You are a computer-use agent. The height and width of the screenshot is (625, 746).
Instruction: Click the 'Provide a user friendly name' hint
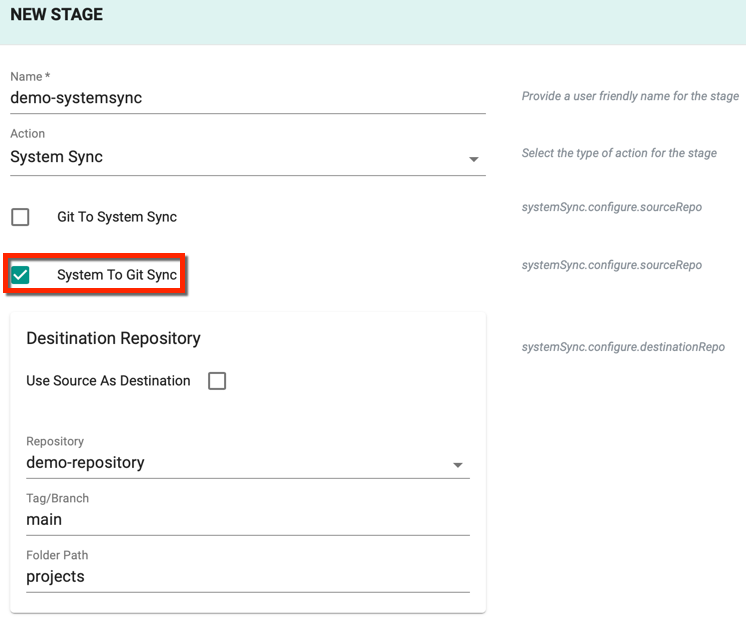630,96
